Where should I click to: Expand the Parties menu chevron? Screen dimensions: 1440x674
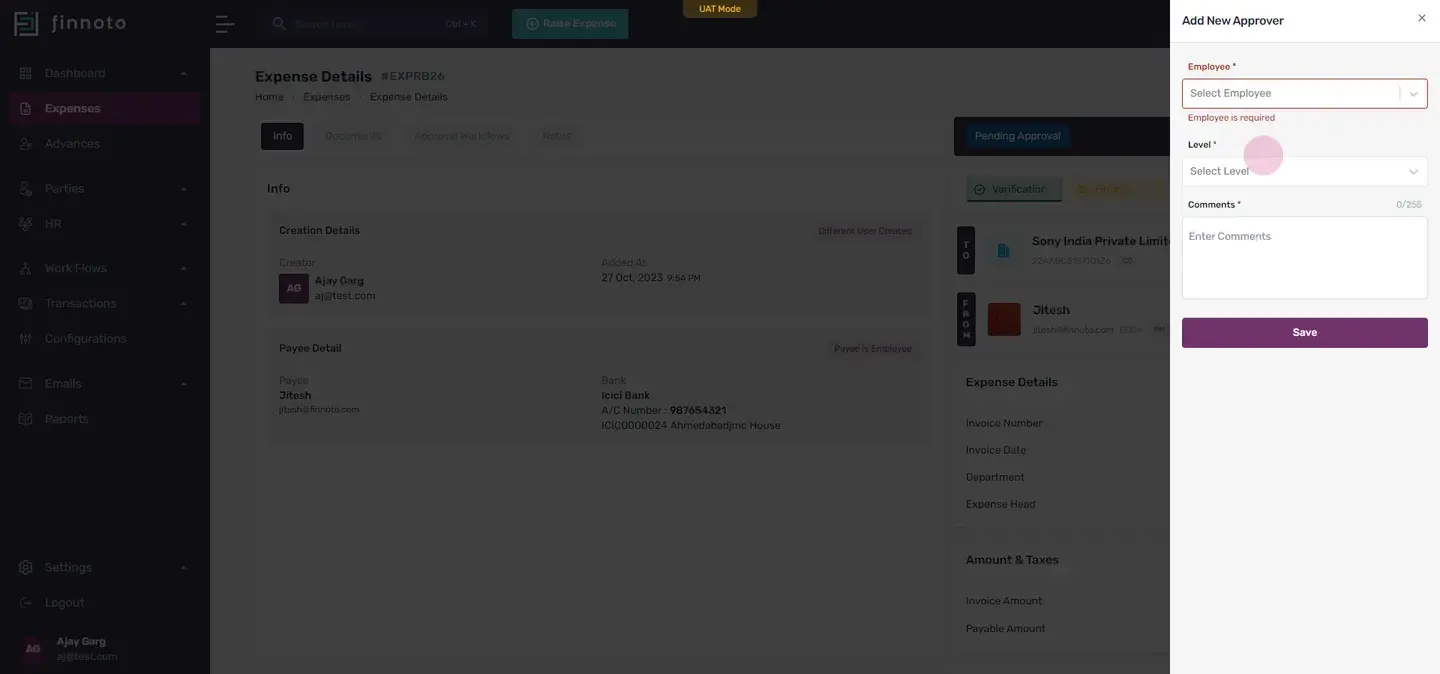click(184, 189)
